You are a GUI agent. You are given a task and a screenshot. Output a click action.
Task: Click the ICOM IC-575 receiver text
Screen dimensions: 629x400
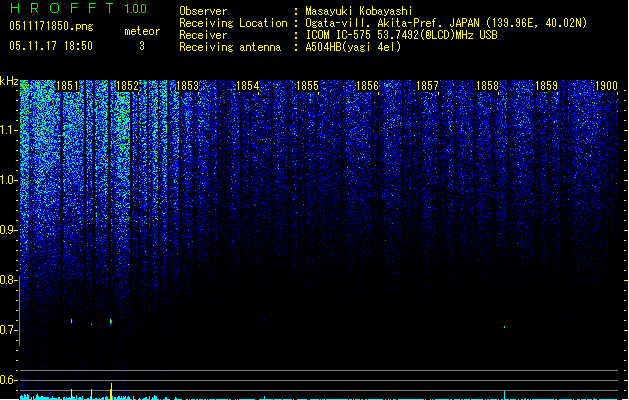[401, 35]
